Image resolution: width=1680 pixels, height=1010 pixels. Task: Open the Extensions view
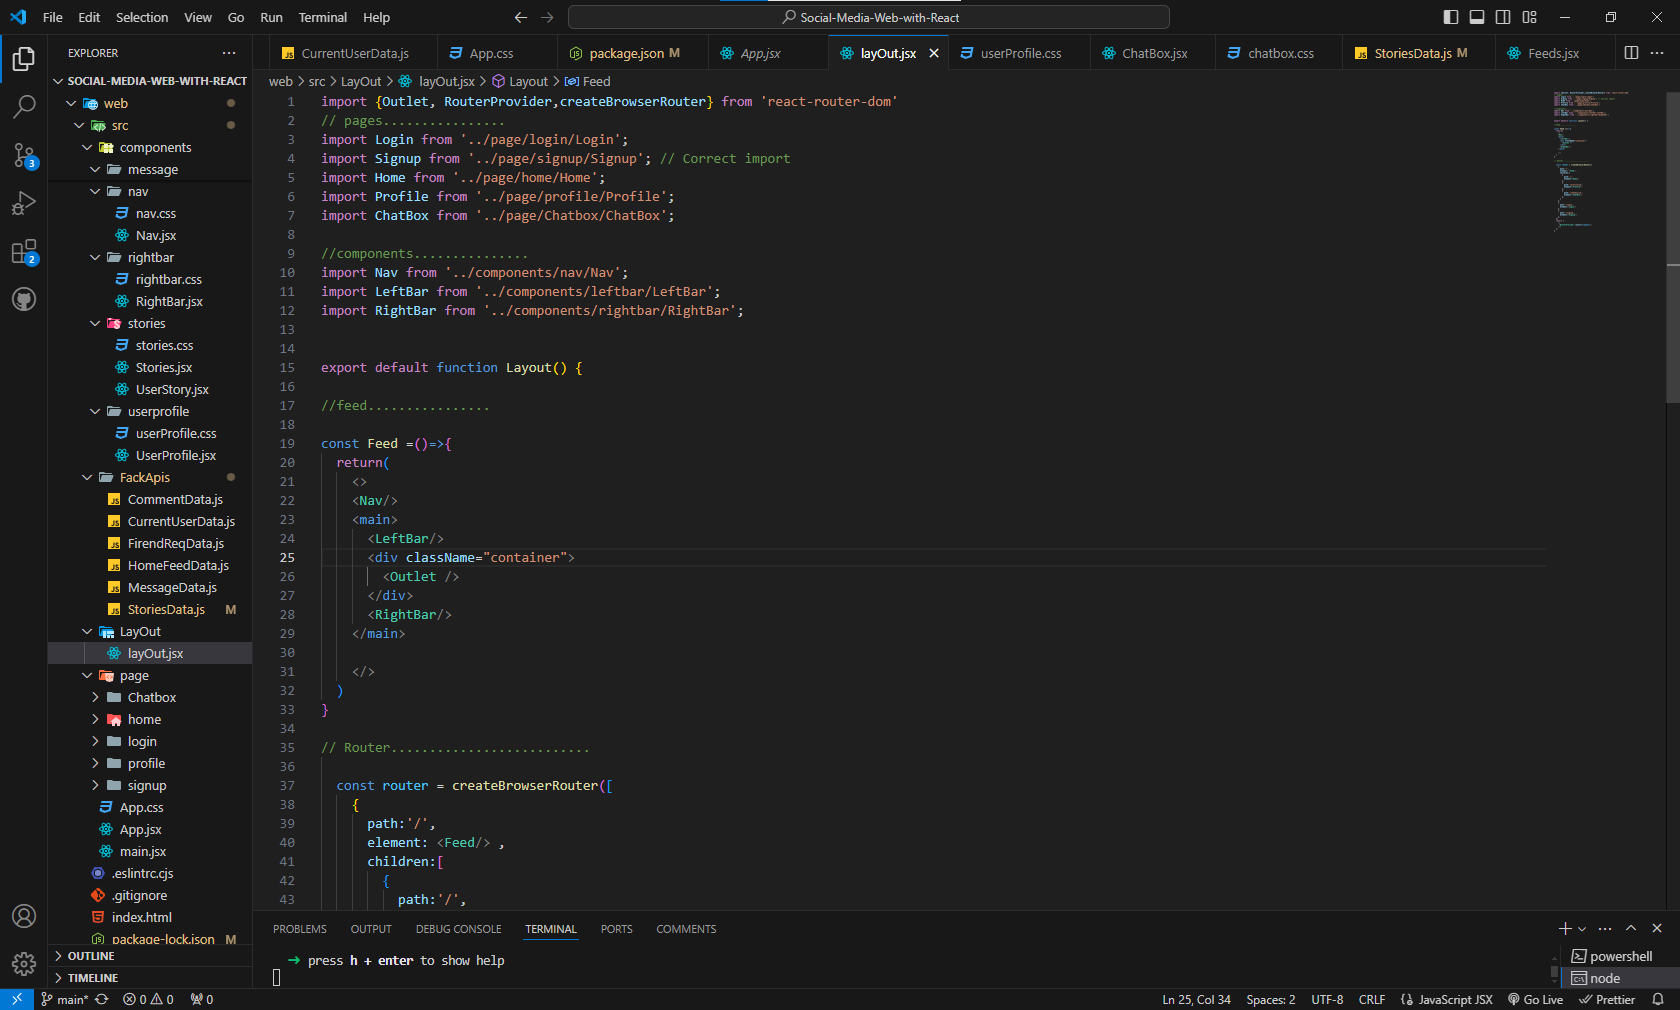tap(24, 251)
